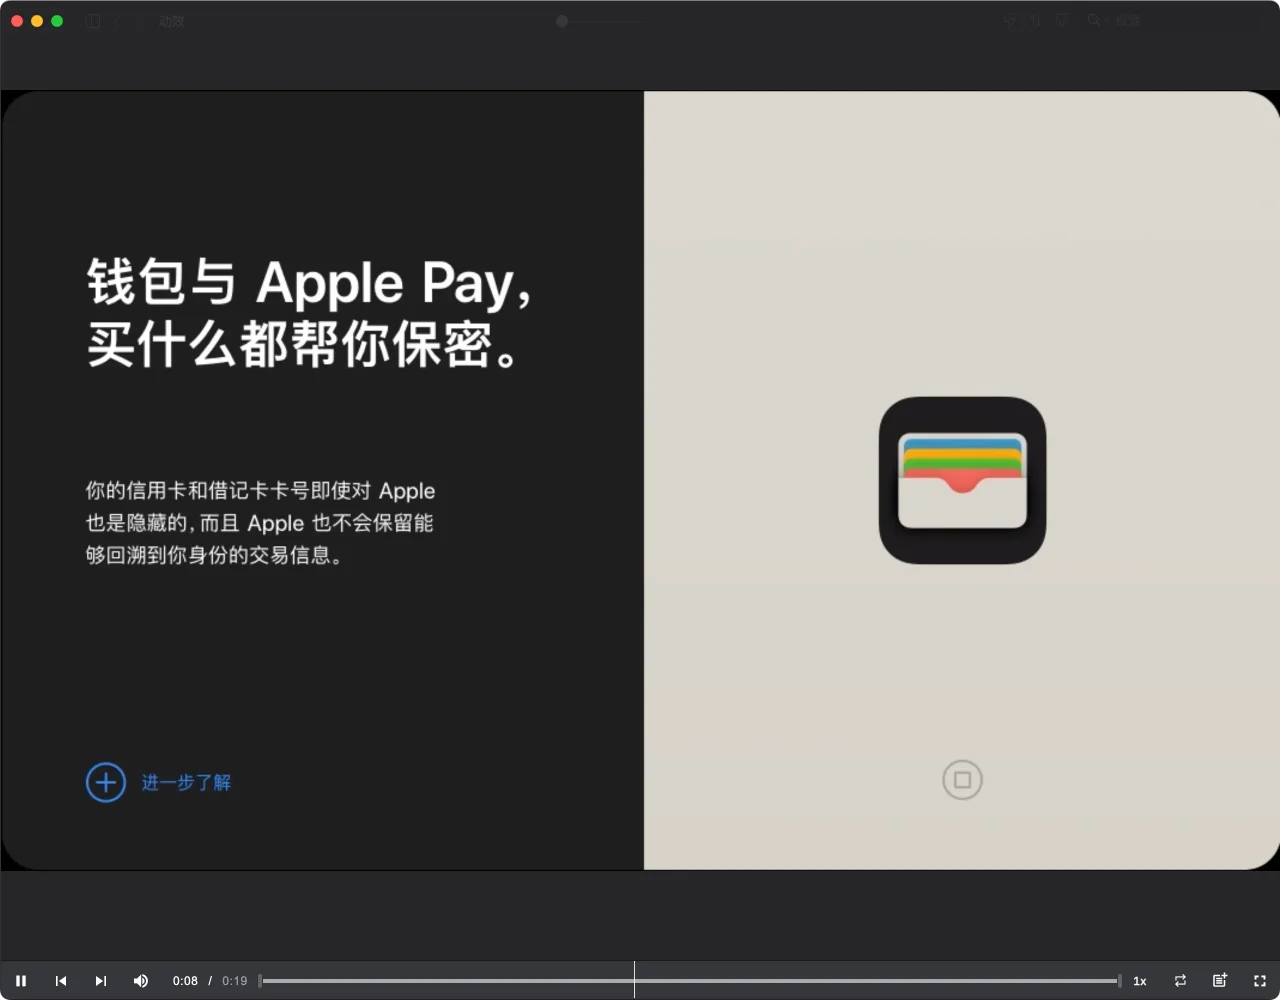The image size is (1280, 1000).
Task: Click the Wallet app icon
Action: [x=962, y=480]
